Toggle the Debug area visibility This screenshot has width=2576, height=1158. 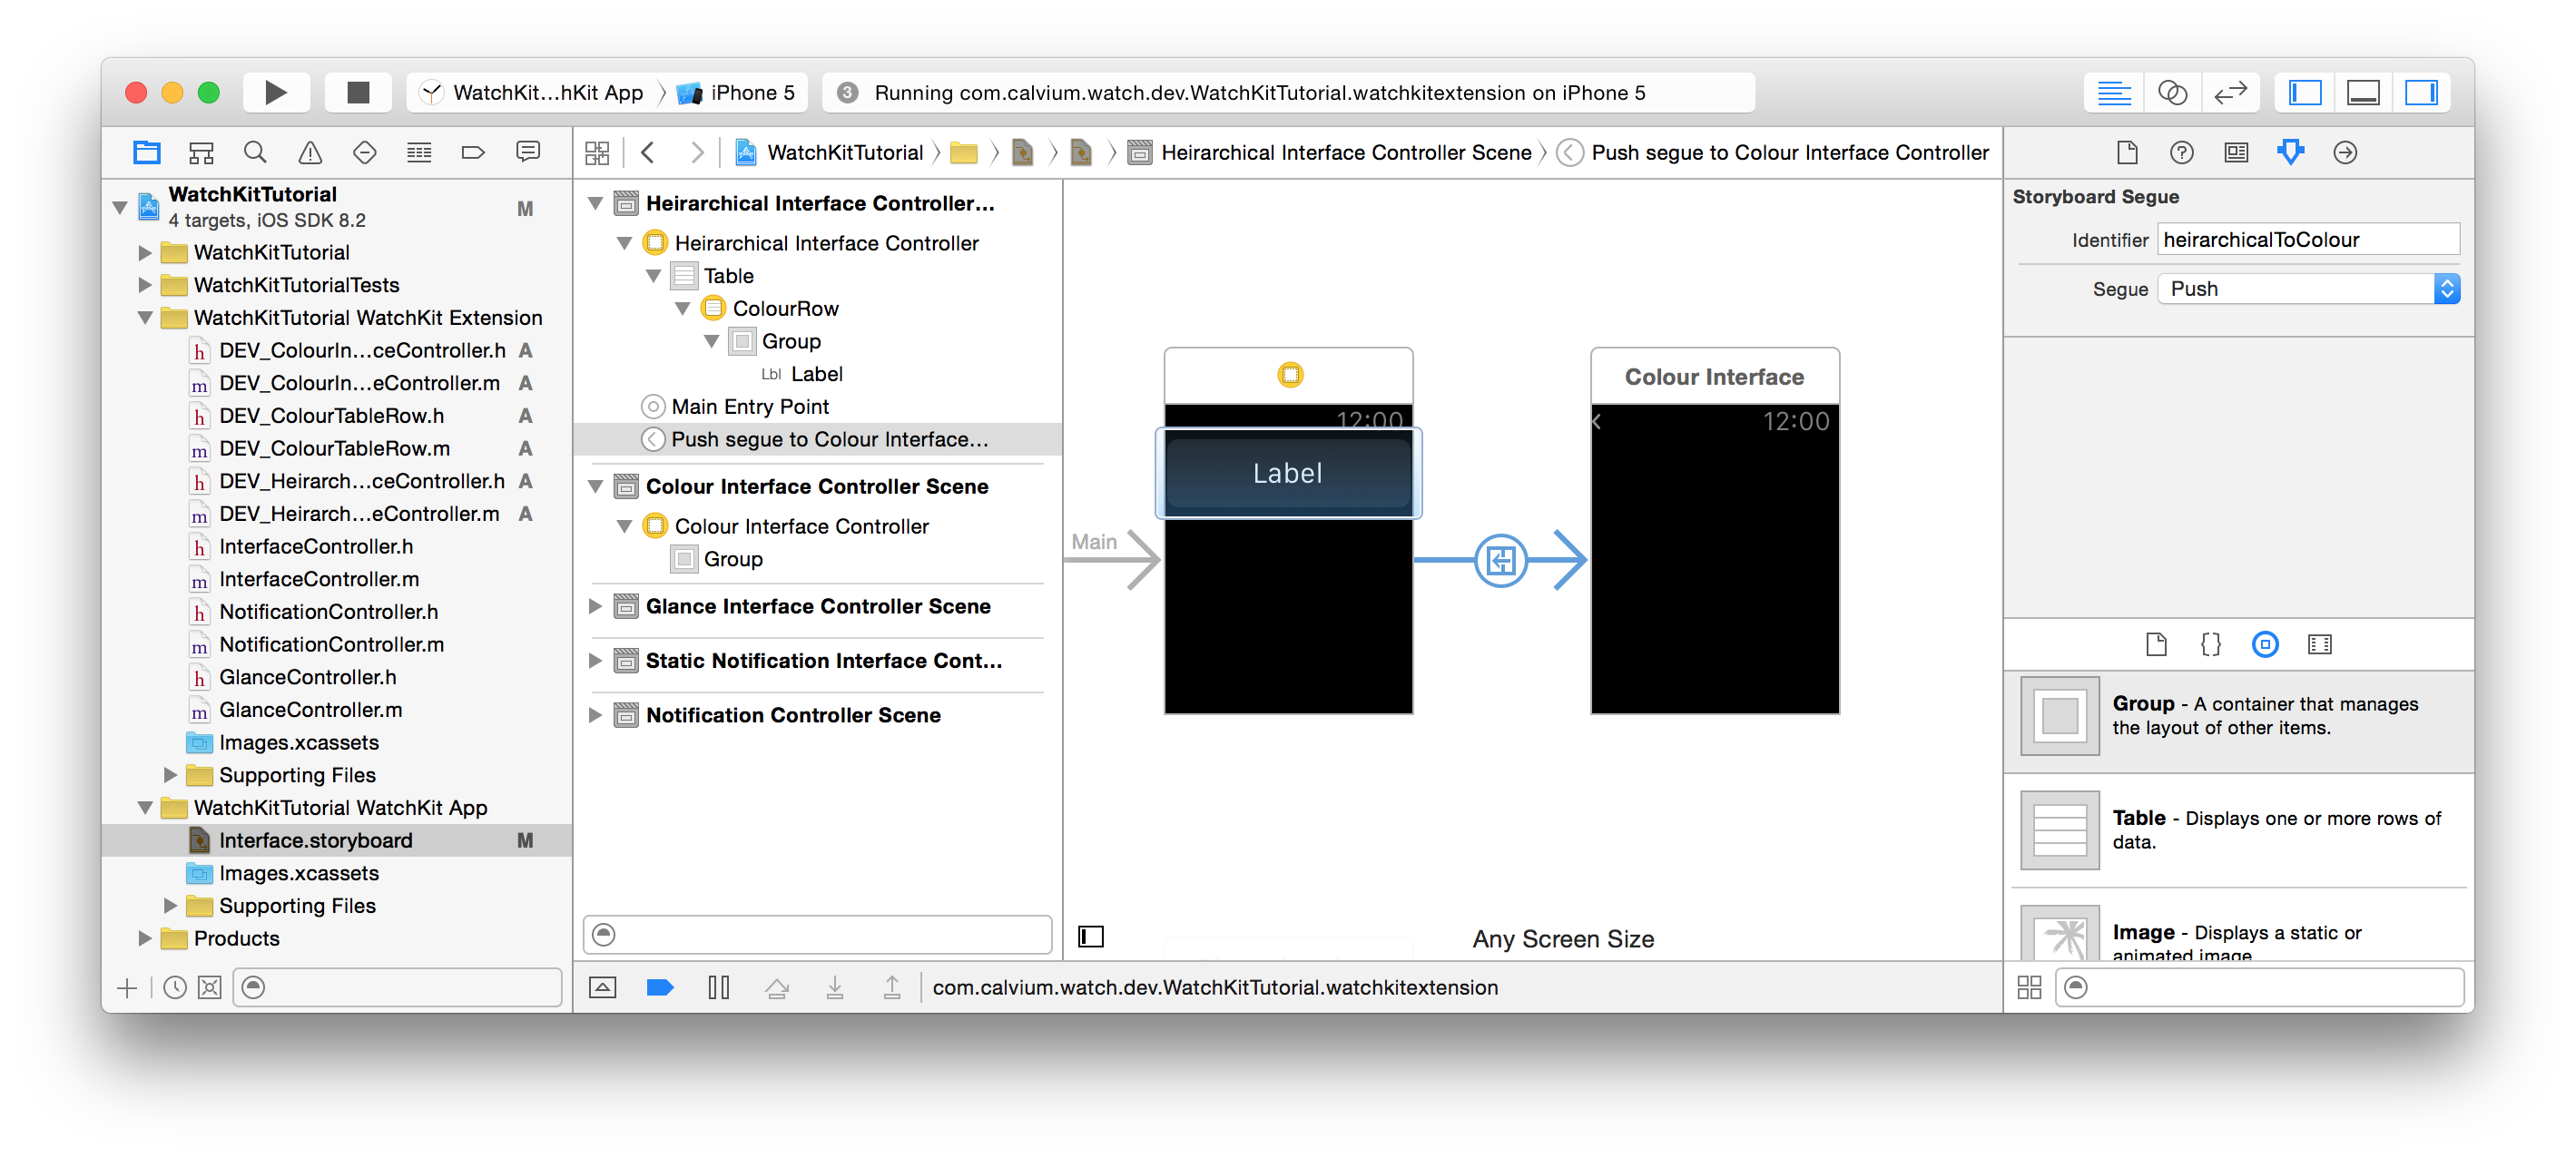2363,93
